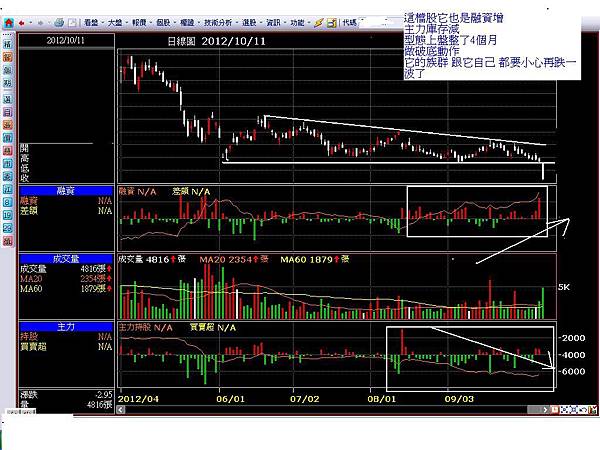Image resolution: width=600 pixels, height=450 pixels.
Task: Open the 看盤 menu
Action: click(x=91, y=23)
